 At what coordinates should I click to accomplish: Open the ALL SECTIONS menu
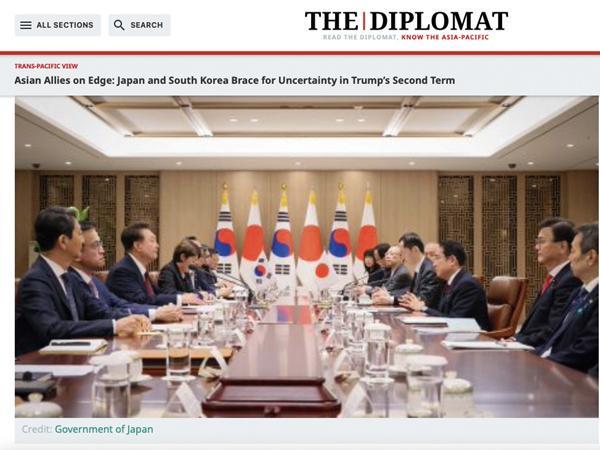pos(57,25)
